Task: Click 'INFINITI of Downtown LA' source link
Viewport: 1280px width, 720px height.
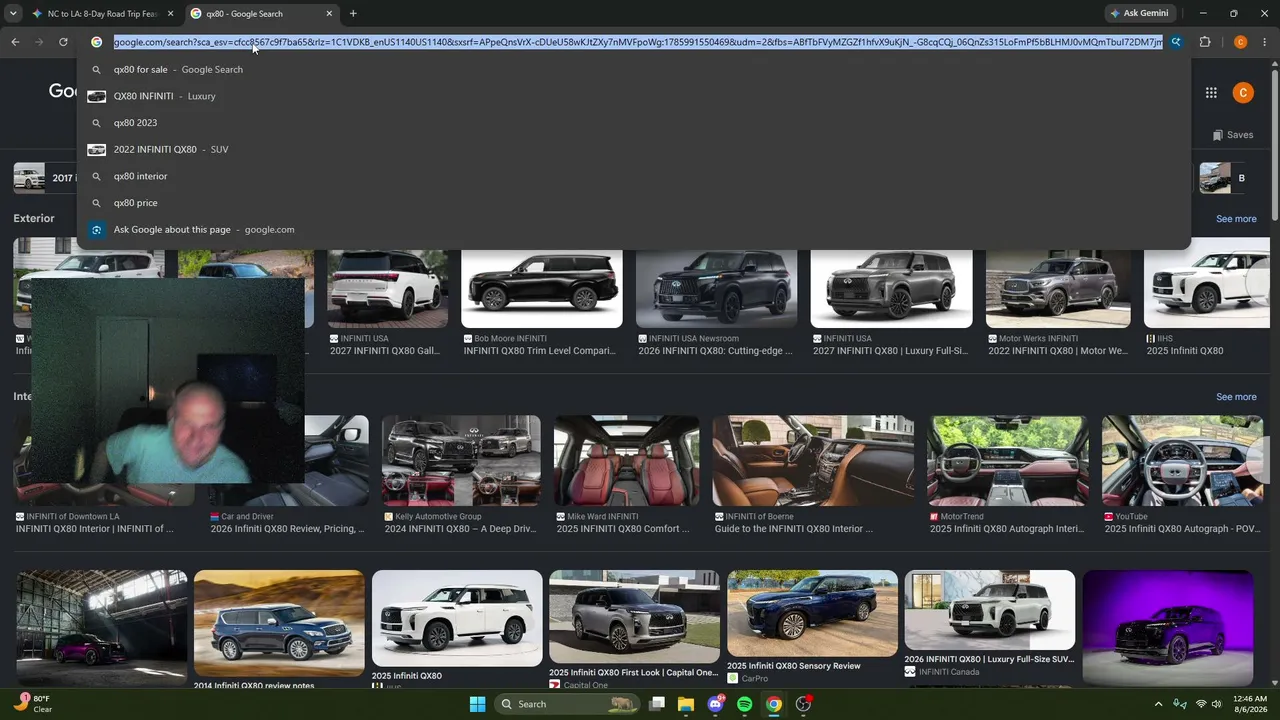Action: click(x=72, y=517)
